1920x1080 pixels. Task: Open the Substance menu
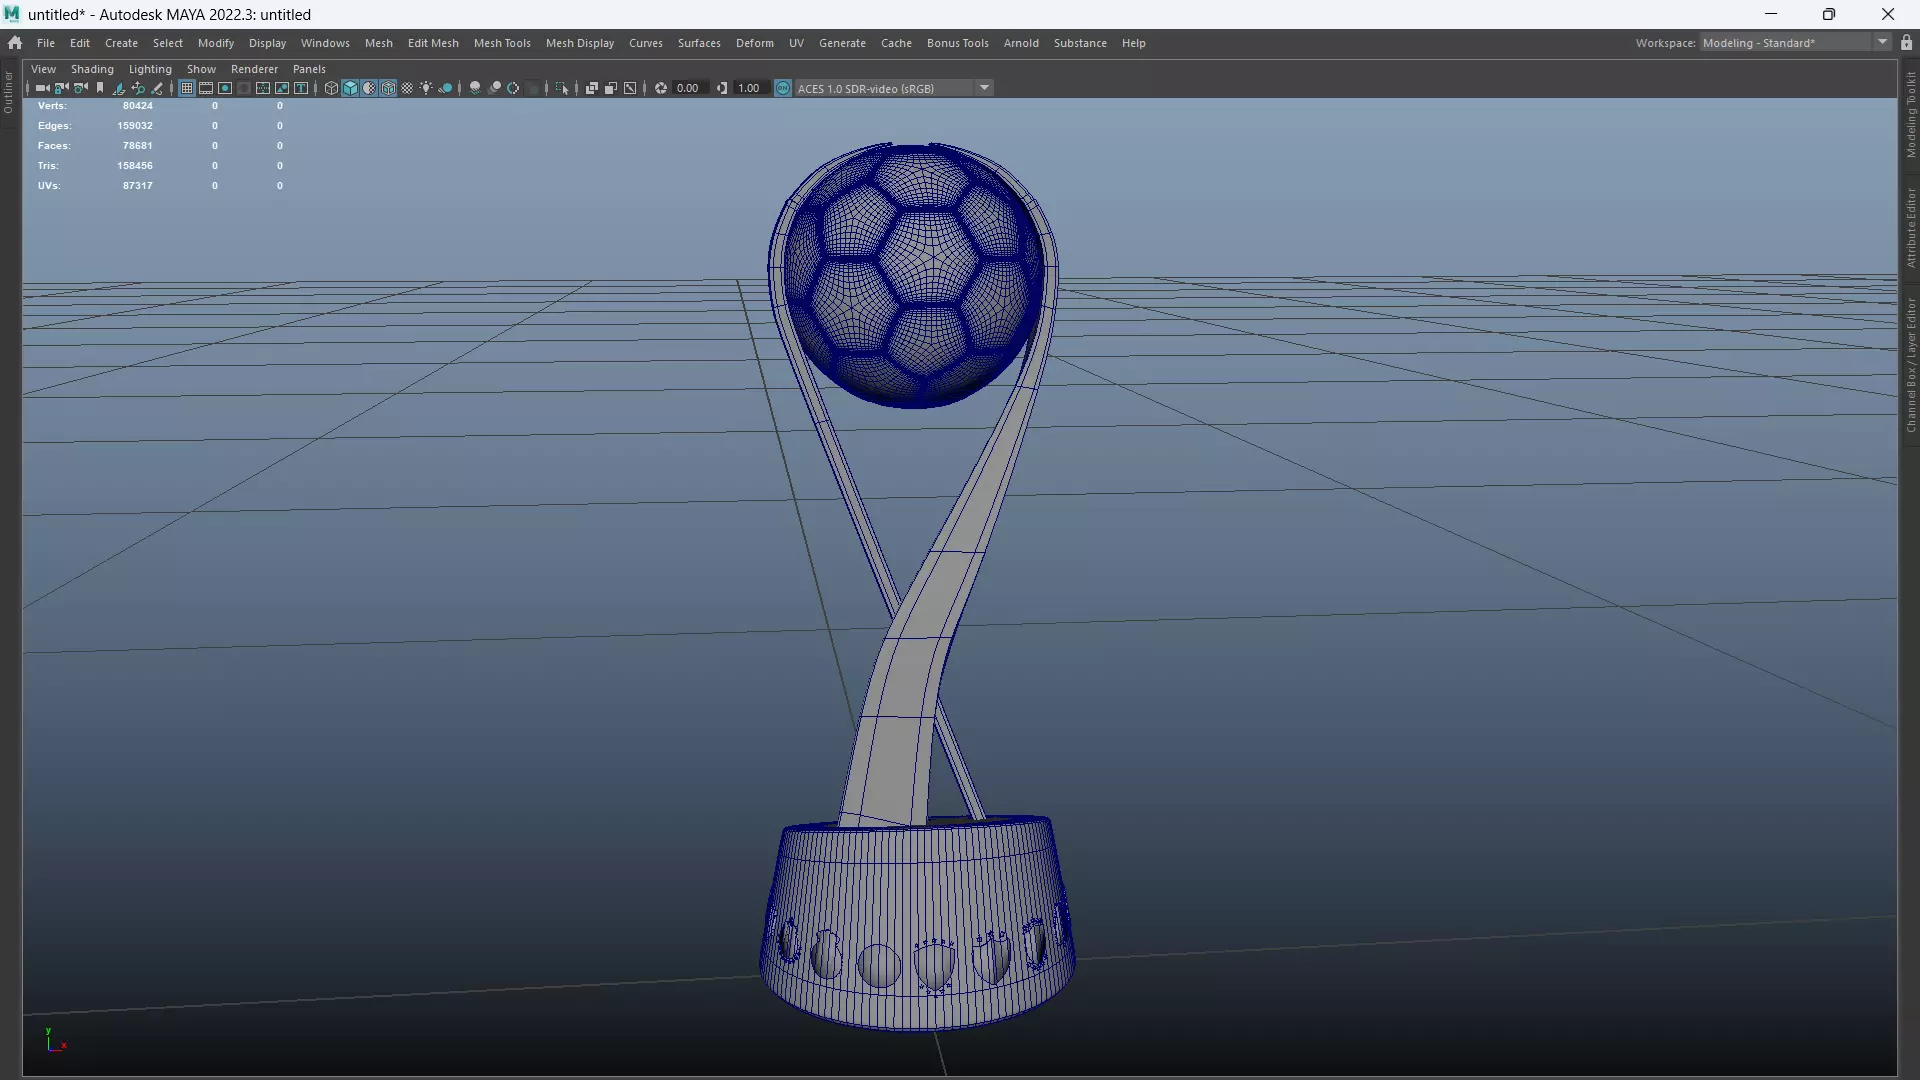pos(1080,43)
